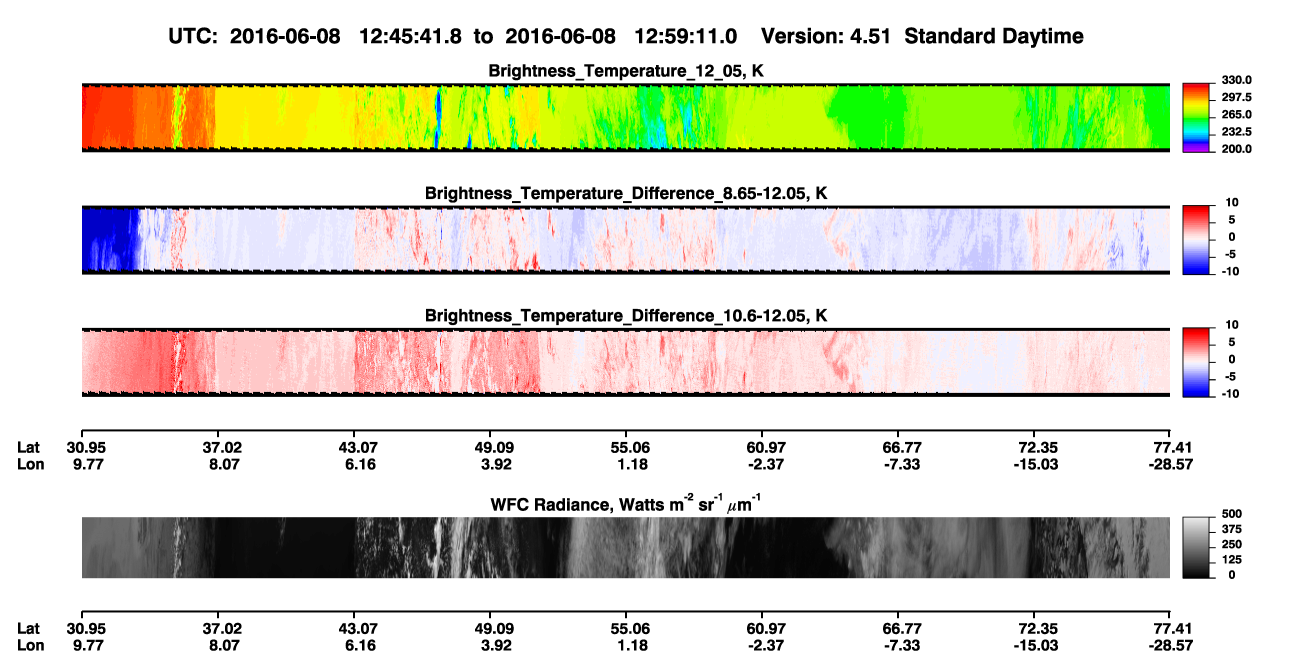Select the Brightness_Temperature_Difference_10.6-12.05, K title

coord(626,316)
